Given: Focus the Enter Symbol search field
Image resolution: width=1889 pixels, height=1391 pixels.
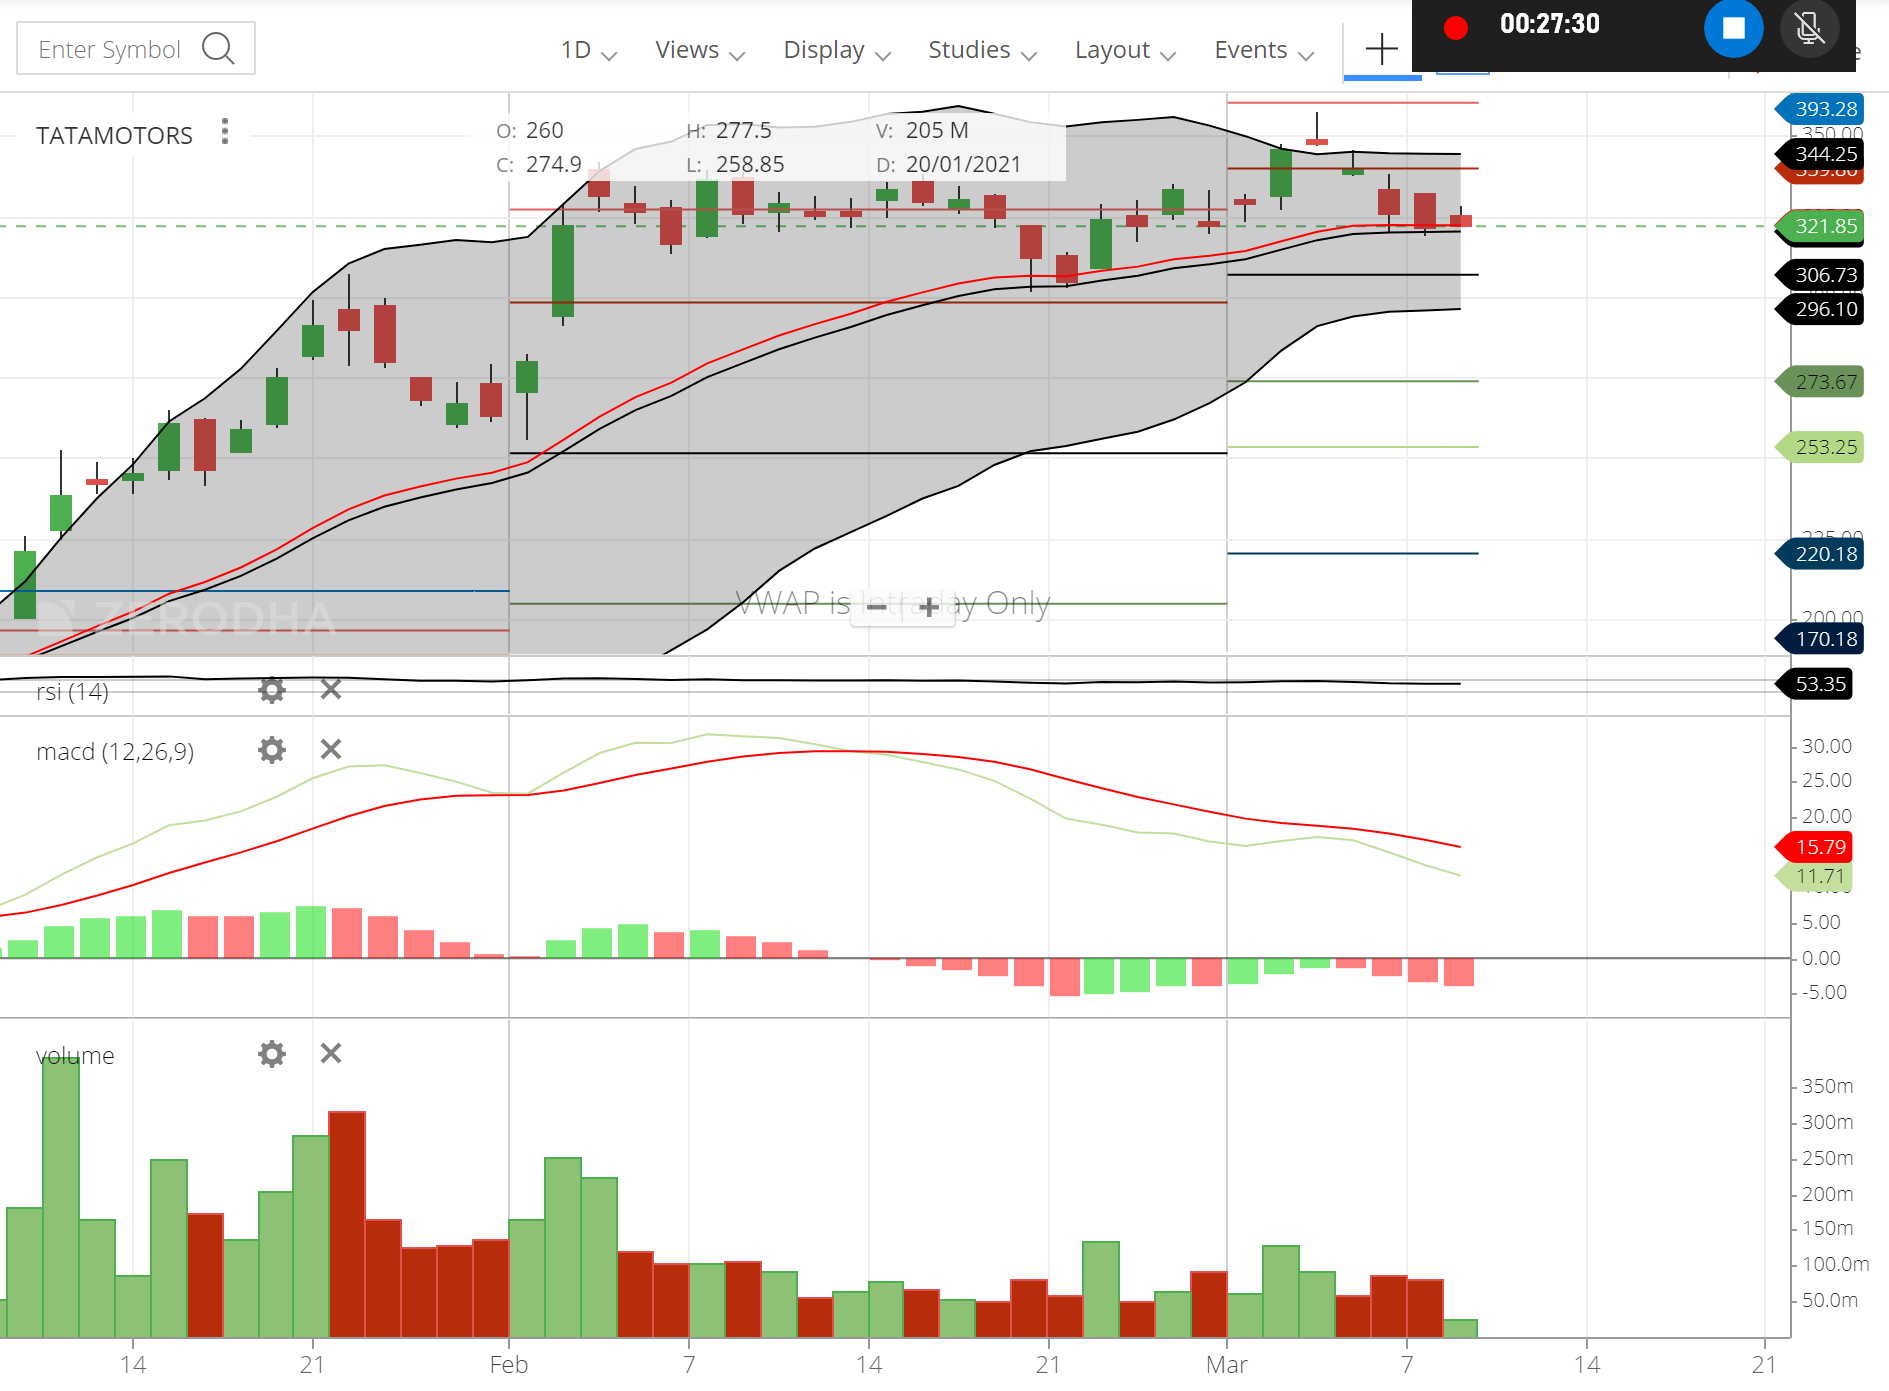Looking at the screenshot, I should pos(136,48).
